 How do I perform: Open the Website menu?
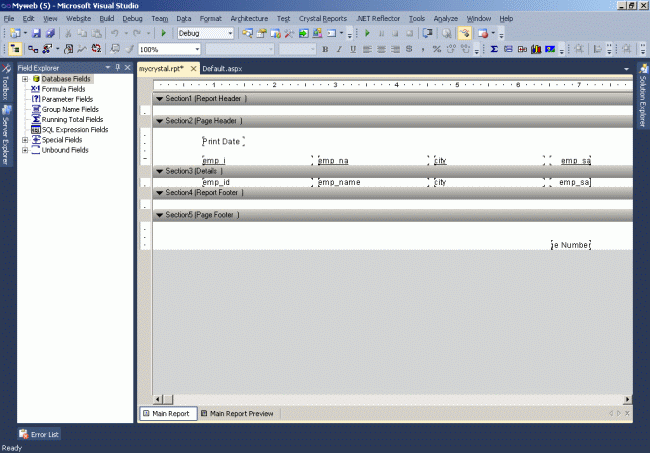(78, 19)
